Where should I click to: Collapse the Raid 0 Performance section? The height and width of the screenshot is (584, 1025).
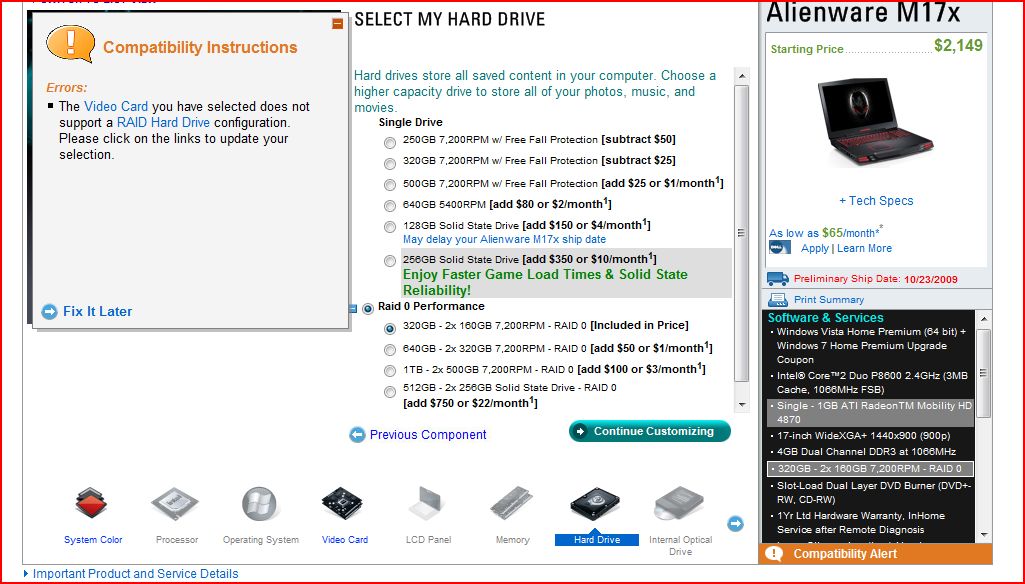pos(353,309)
